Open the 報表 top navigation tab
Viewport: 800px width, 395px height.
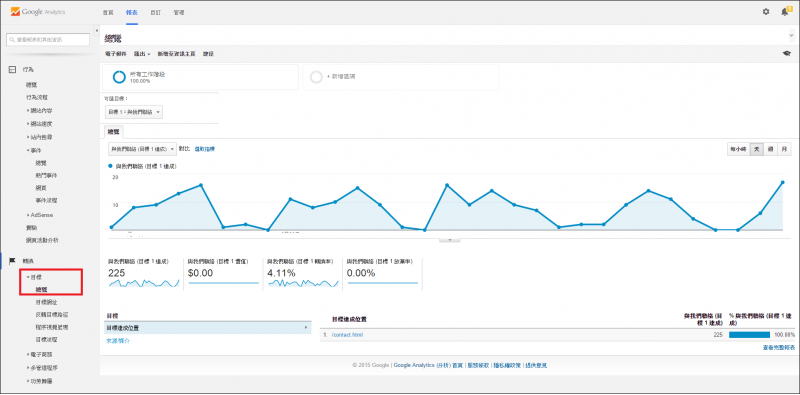click(132, 12)
